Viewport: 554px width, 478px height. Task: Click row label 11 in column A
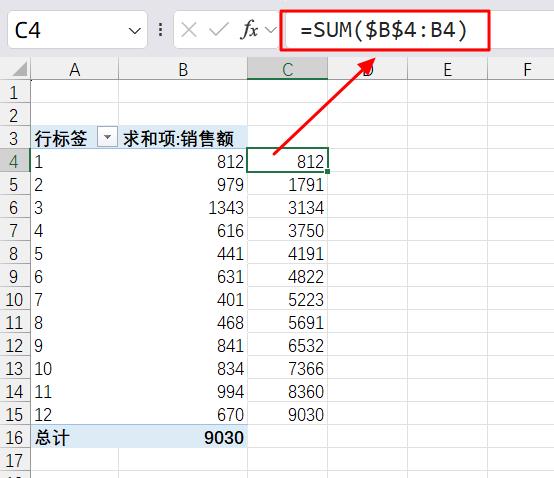(75, 391)
